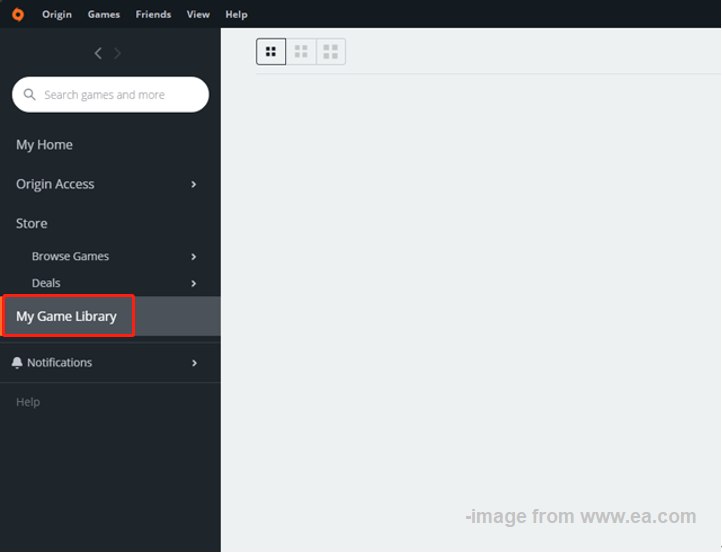This screenshot has height=553, width=722.
Task: Open the View menu
Action: (x=198, y=14)
